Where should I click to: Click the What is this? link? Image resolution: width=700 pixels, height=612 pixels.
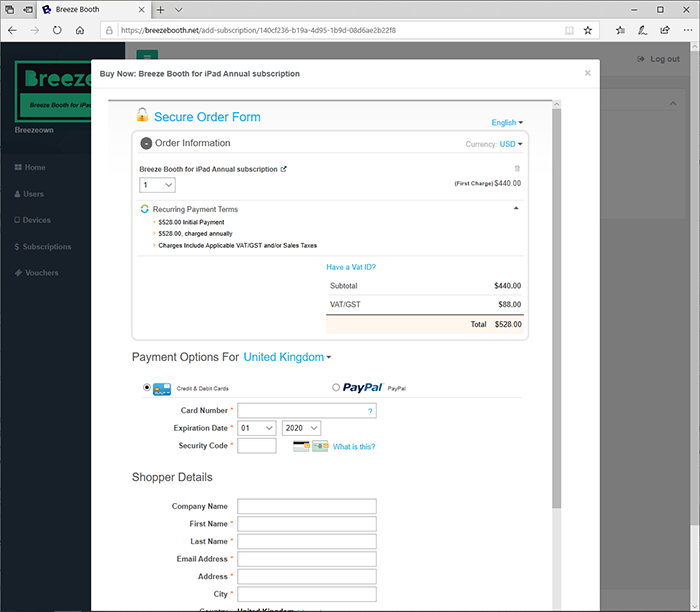click(354, 446)
